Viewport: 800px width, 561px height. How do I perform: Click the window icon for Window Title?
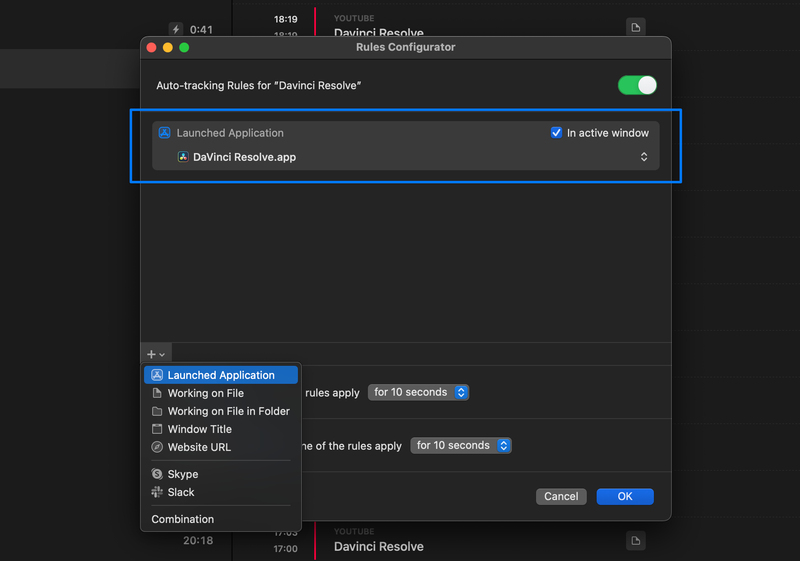(x=157, y=429)
